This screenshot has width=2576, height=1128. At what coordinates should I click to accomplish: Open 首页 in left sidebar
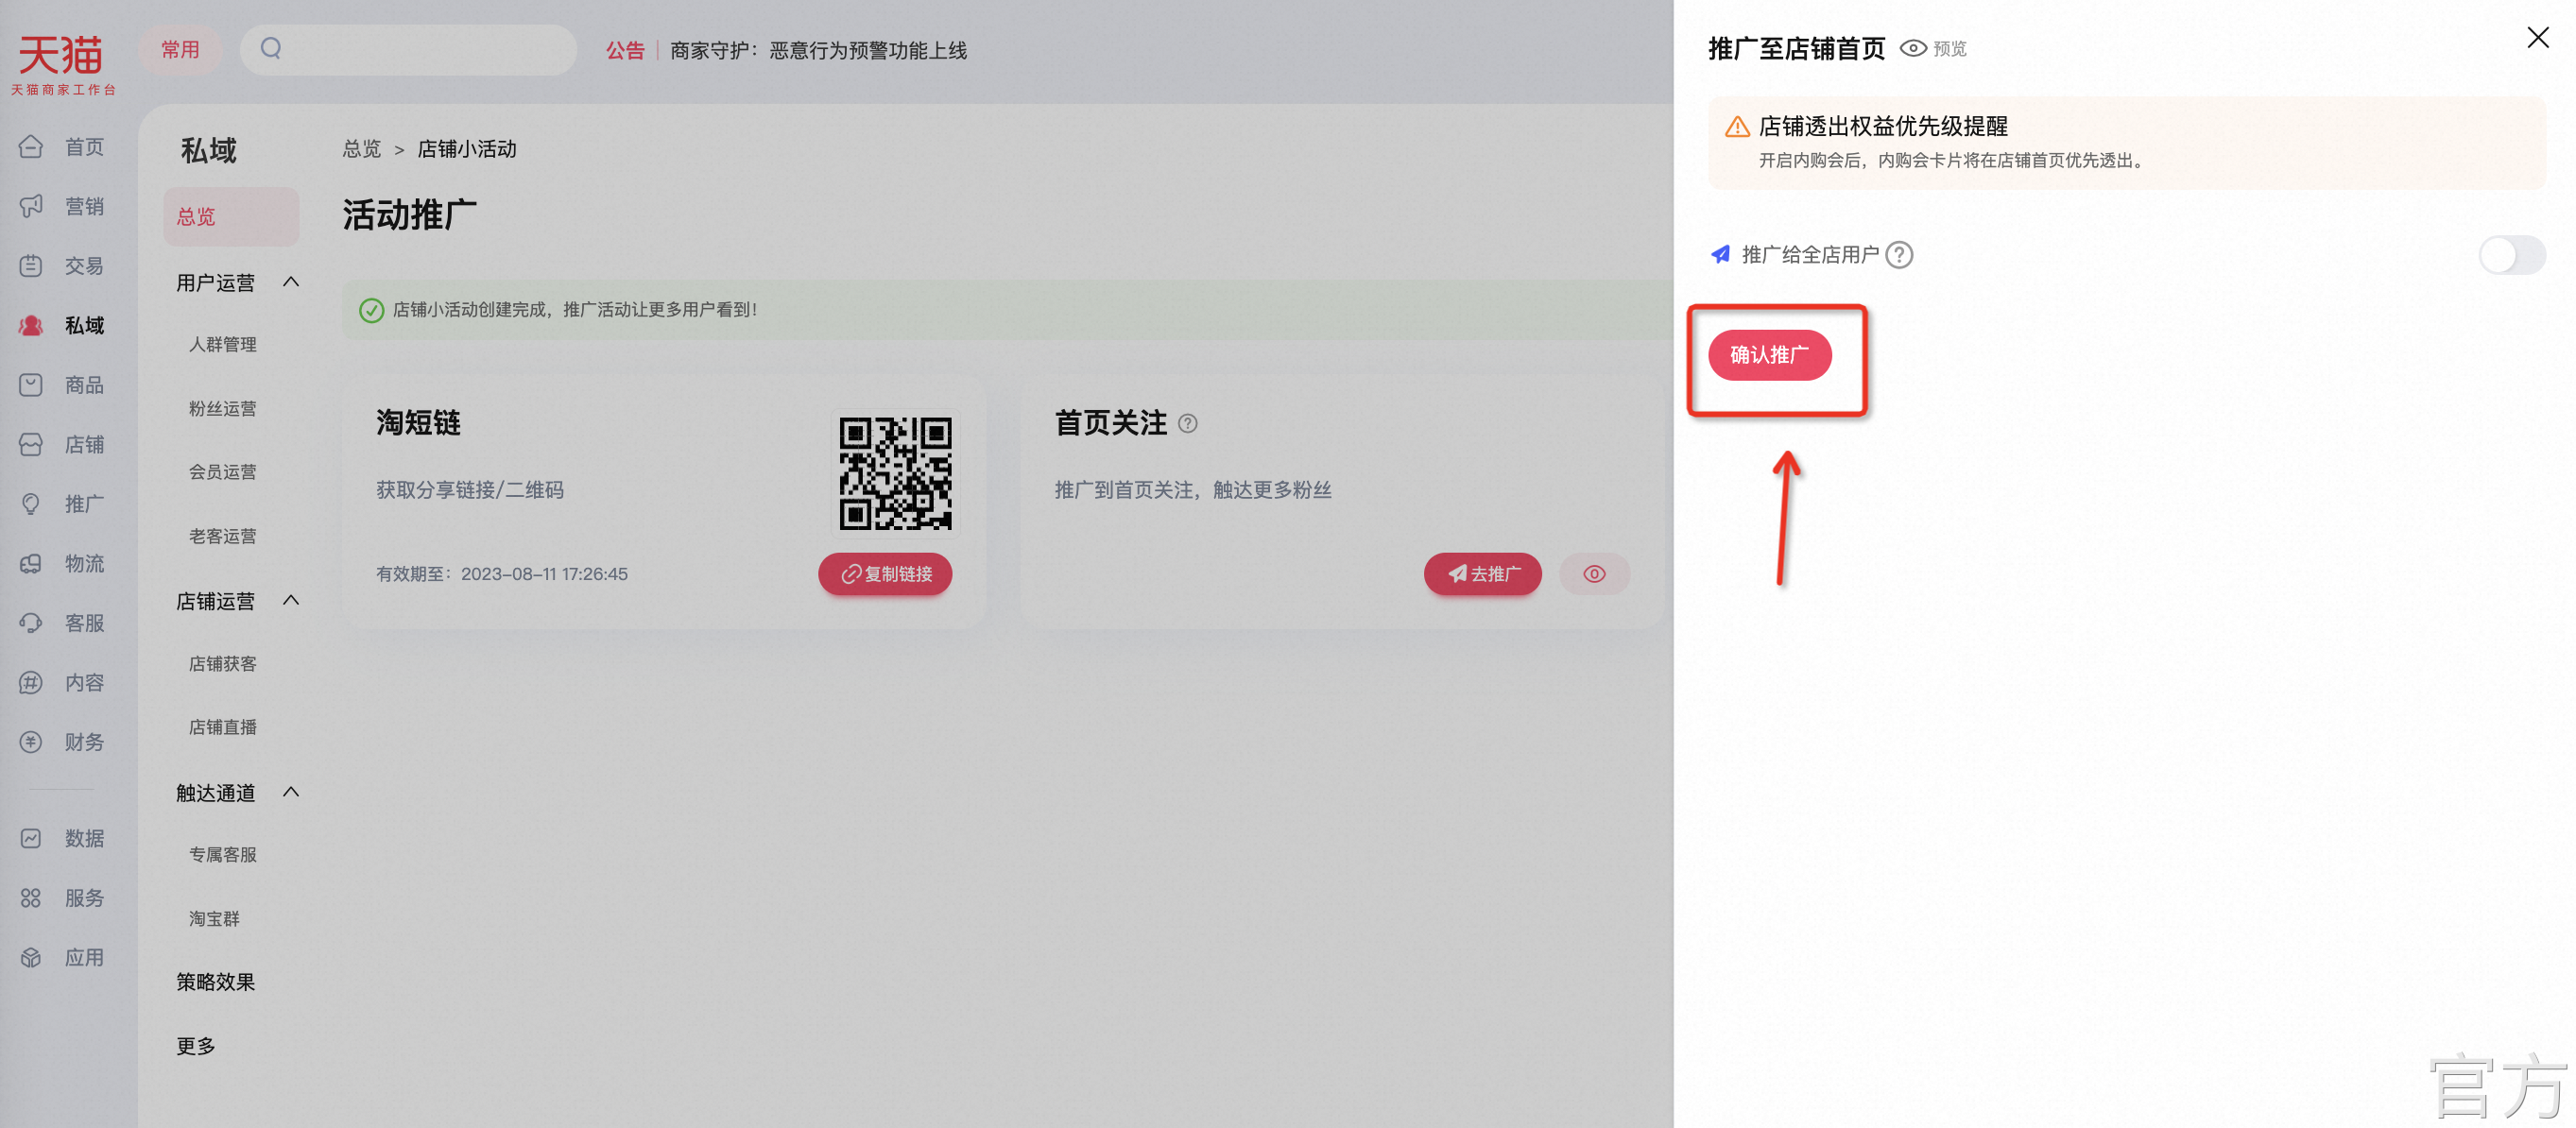tap(62, 147)
